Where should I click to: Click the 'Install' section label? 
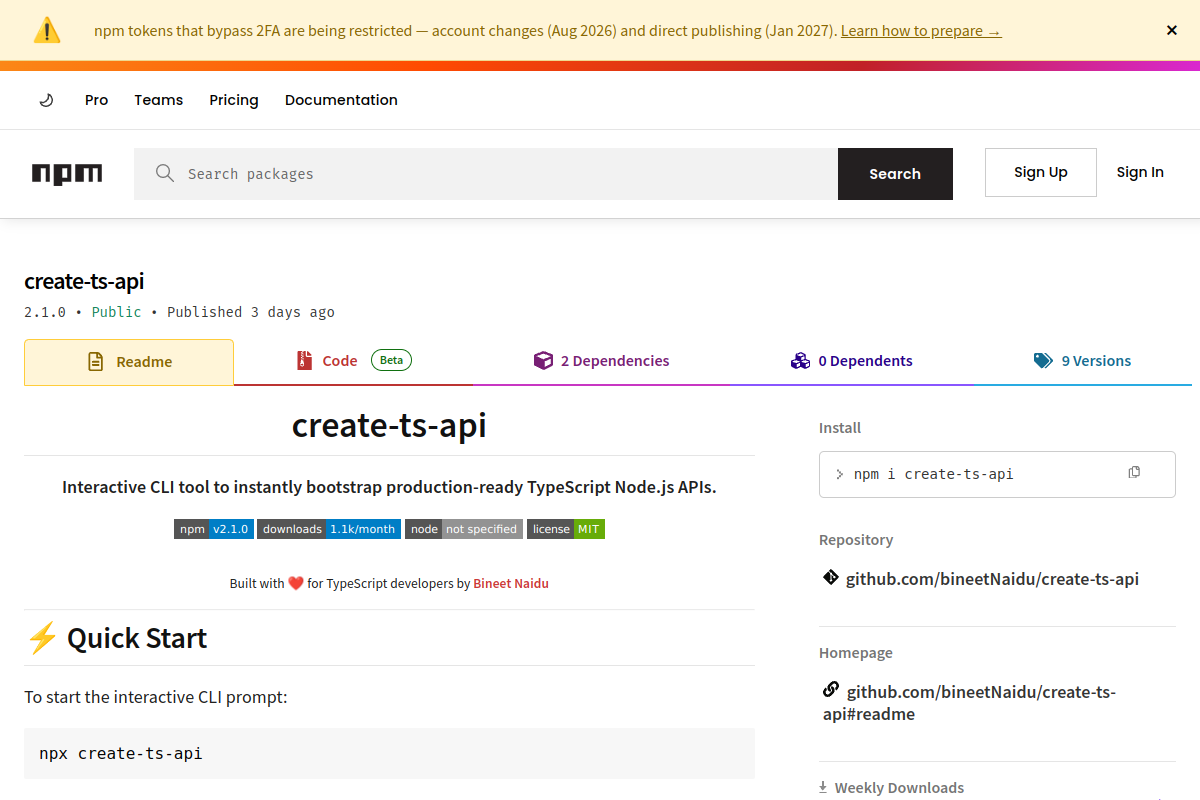pyautogui.click(x=840, y=428)
